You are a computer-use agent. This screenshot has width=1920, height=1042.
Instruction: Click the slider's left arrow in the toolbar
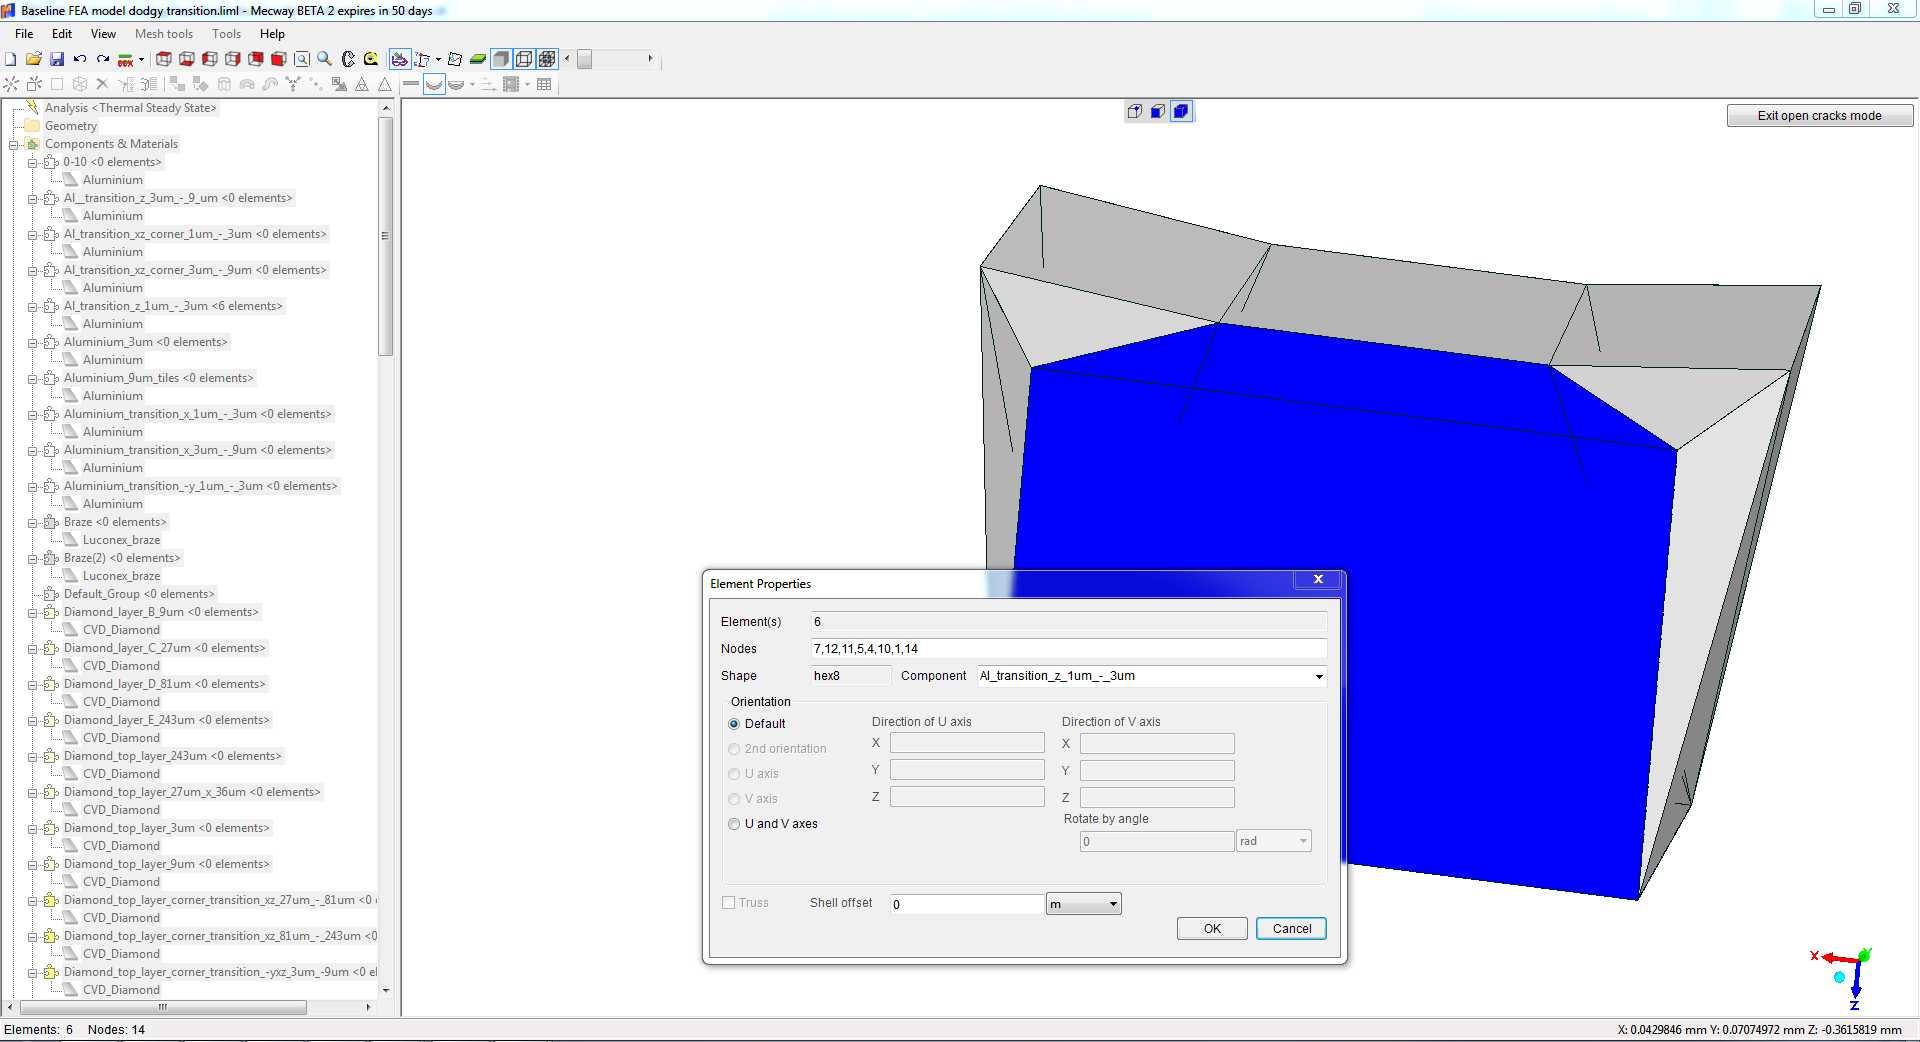point(567,59)
